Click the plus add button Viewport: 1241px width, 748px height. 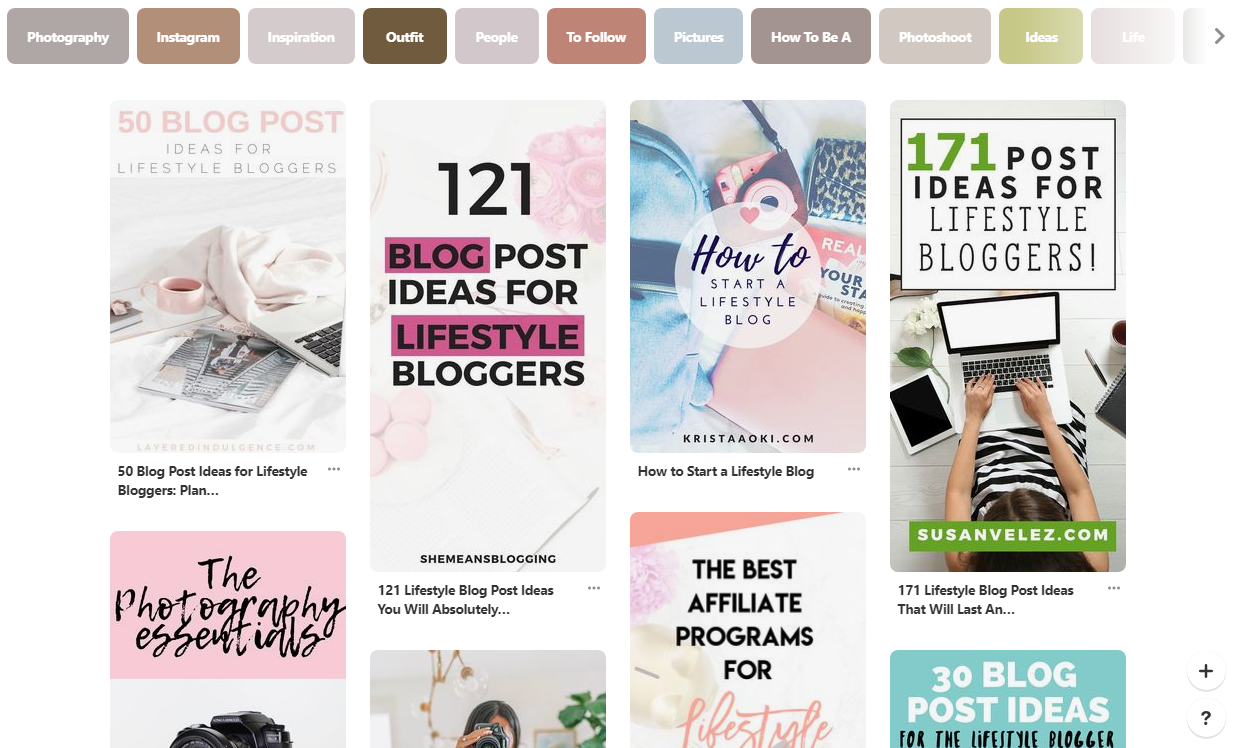1206,671
